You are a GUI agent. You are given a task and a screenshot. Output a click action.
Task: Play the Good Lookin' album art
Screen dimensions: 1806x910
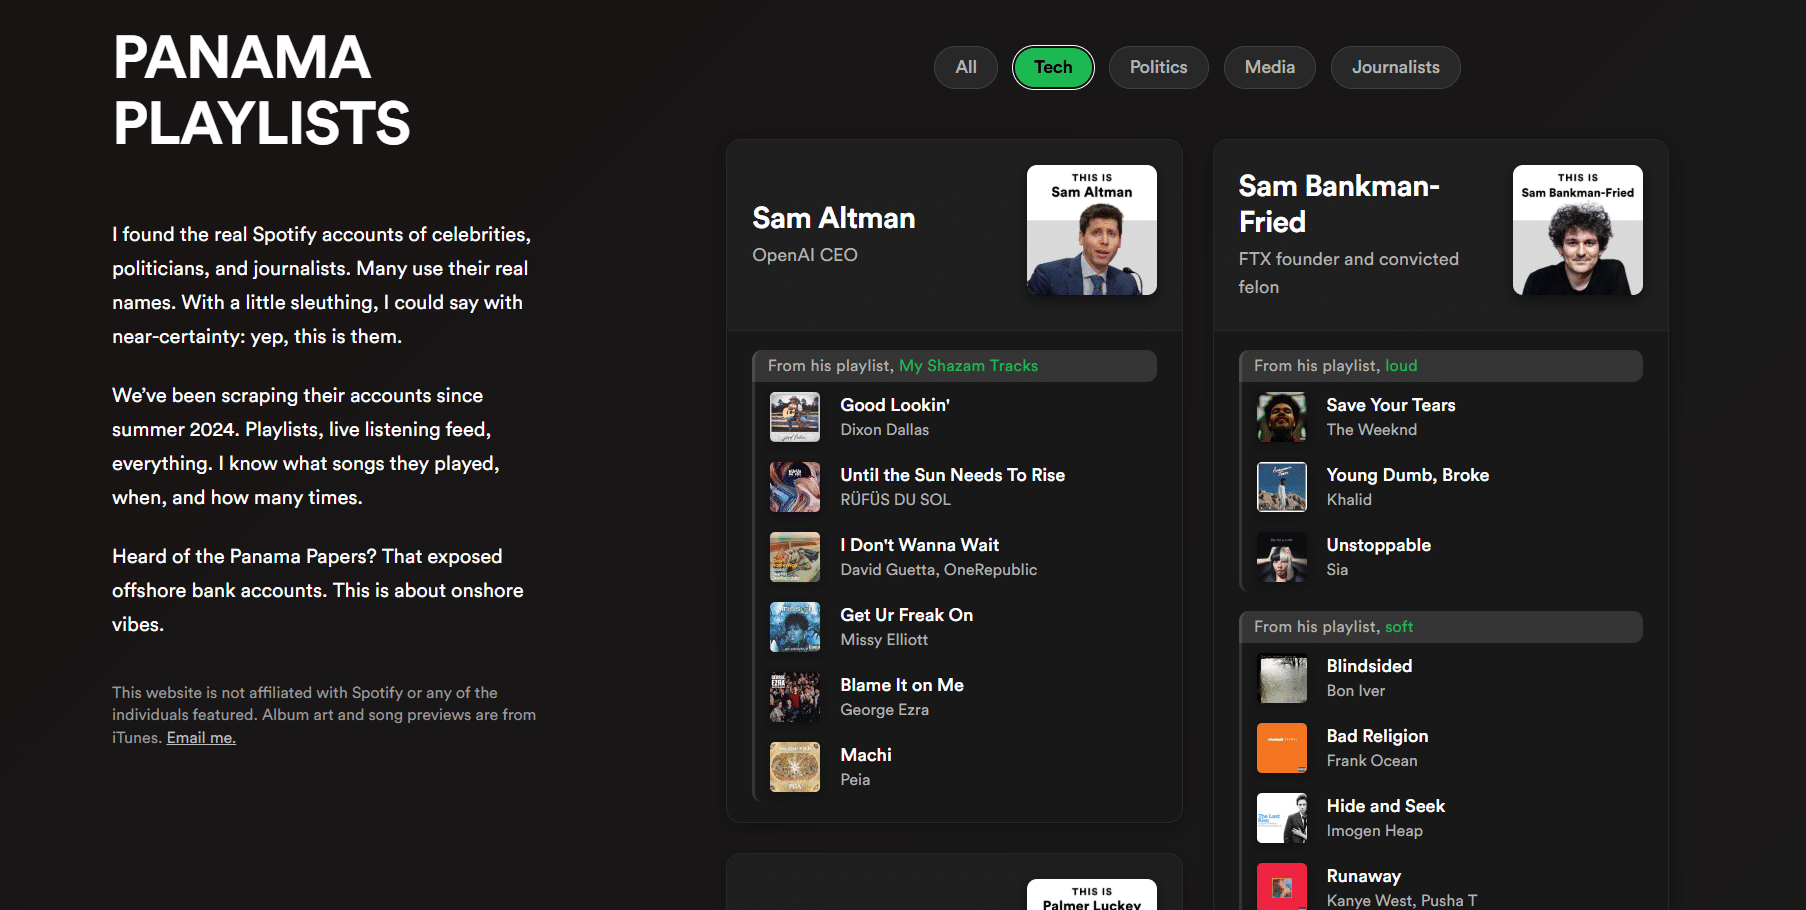point(795,417)
